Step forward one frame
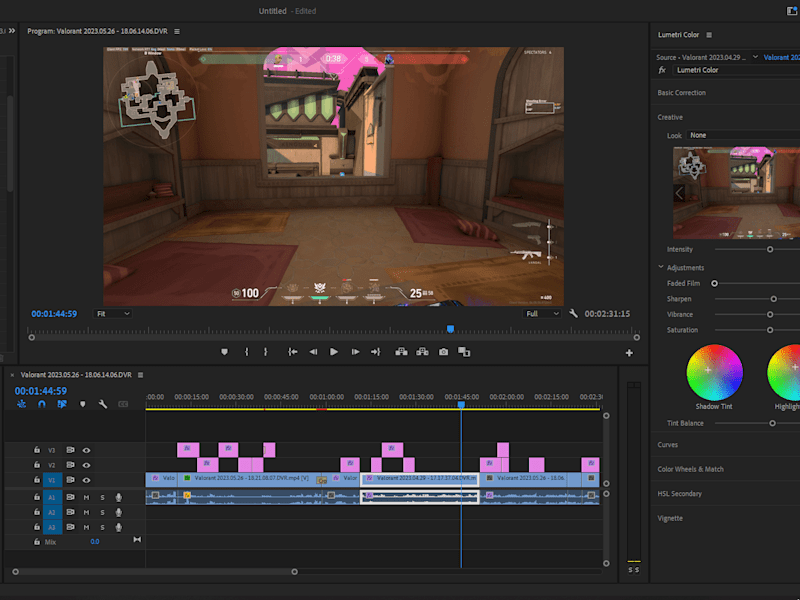The image size is (800, 600). click(x=355, y=352)
